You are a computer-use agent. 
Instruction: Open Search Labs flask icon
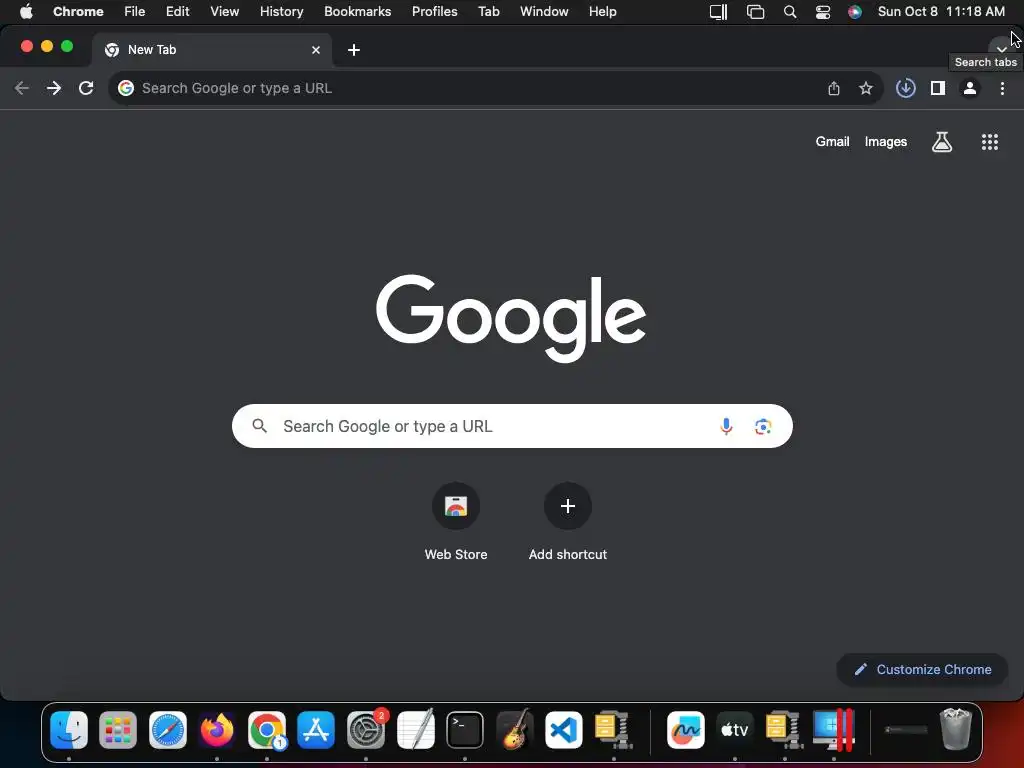pos(942,142)
